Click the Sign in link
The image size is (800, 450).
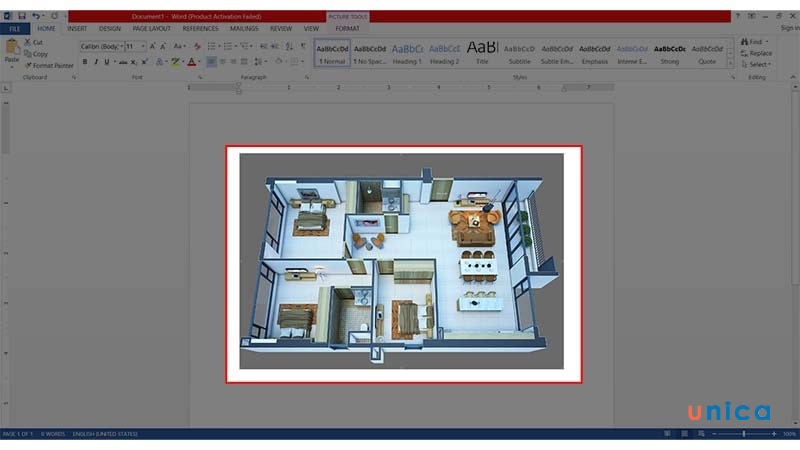(788, 28)
